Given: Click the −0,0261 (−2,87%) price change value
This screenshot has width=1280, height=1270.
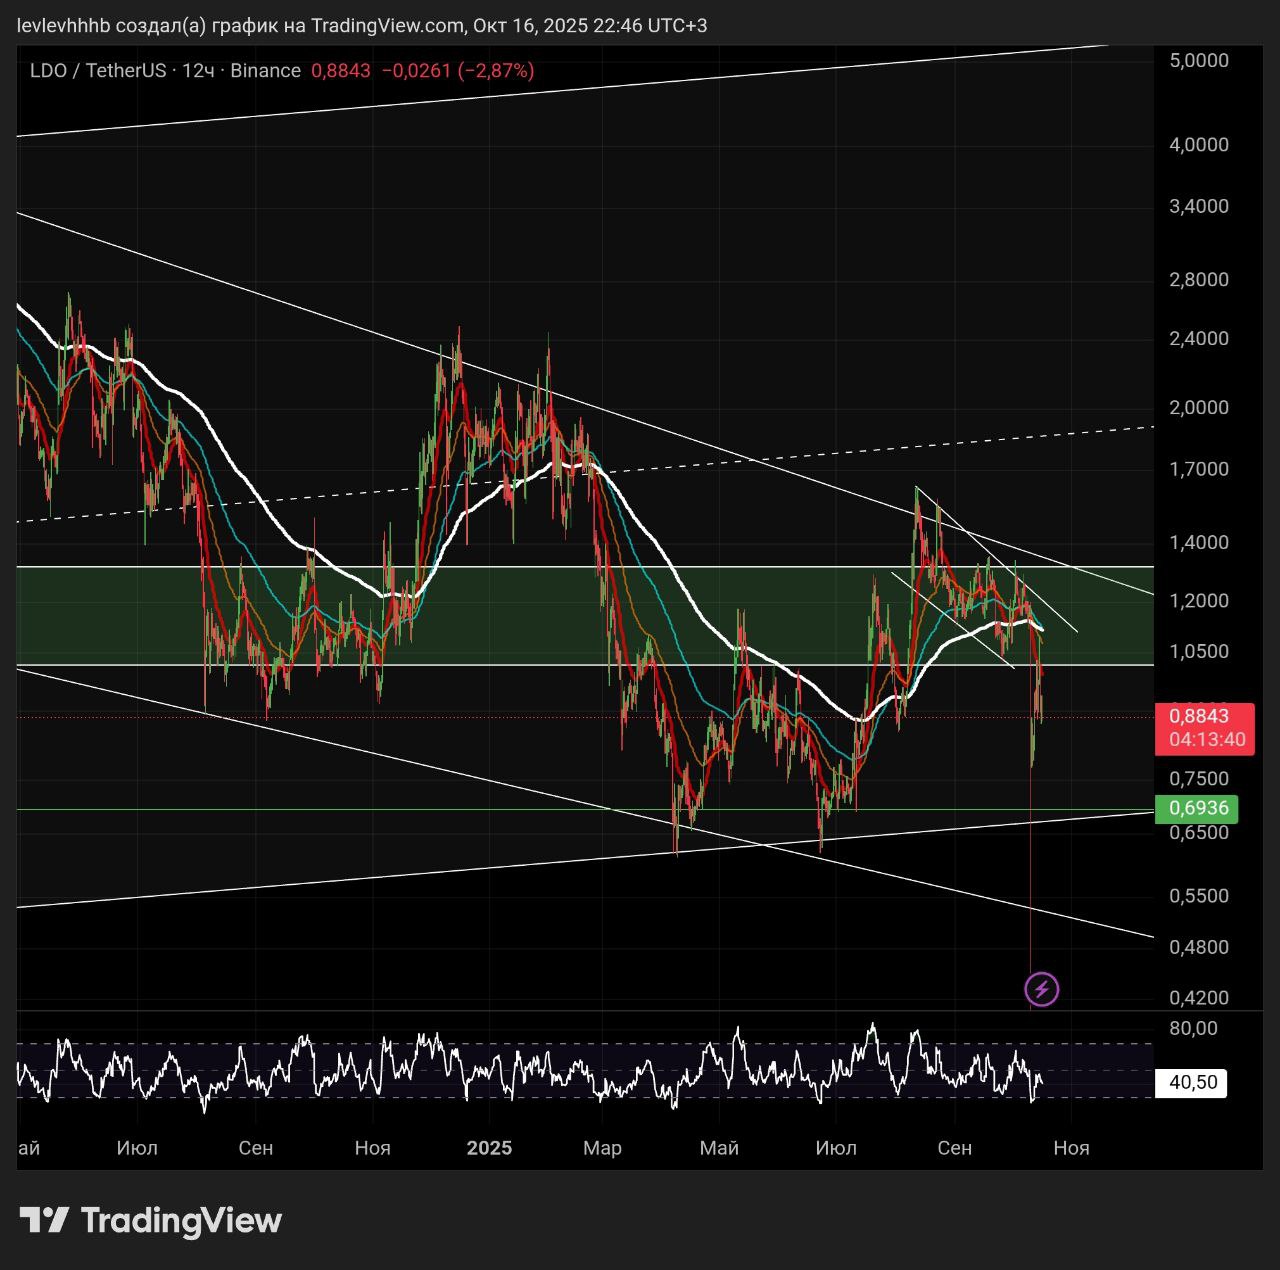Looking at the screenshot, I should click(x=458, y=71).
